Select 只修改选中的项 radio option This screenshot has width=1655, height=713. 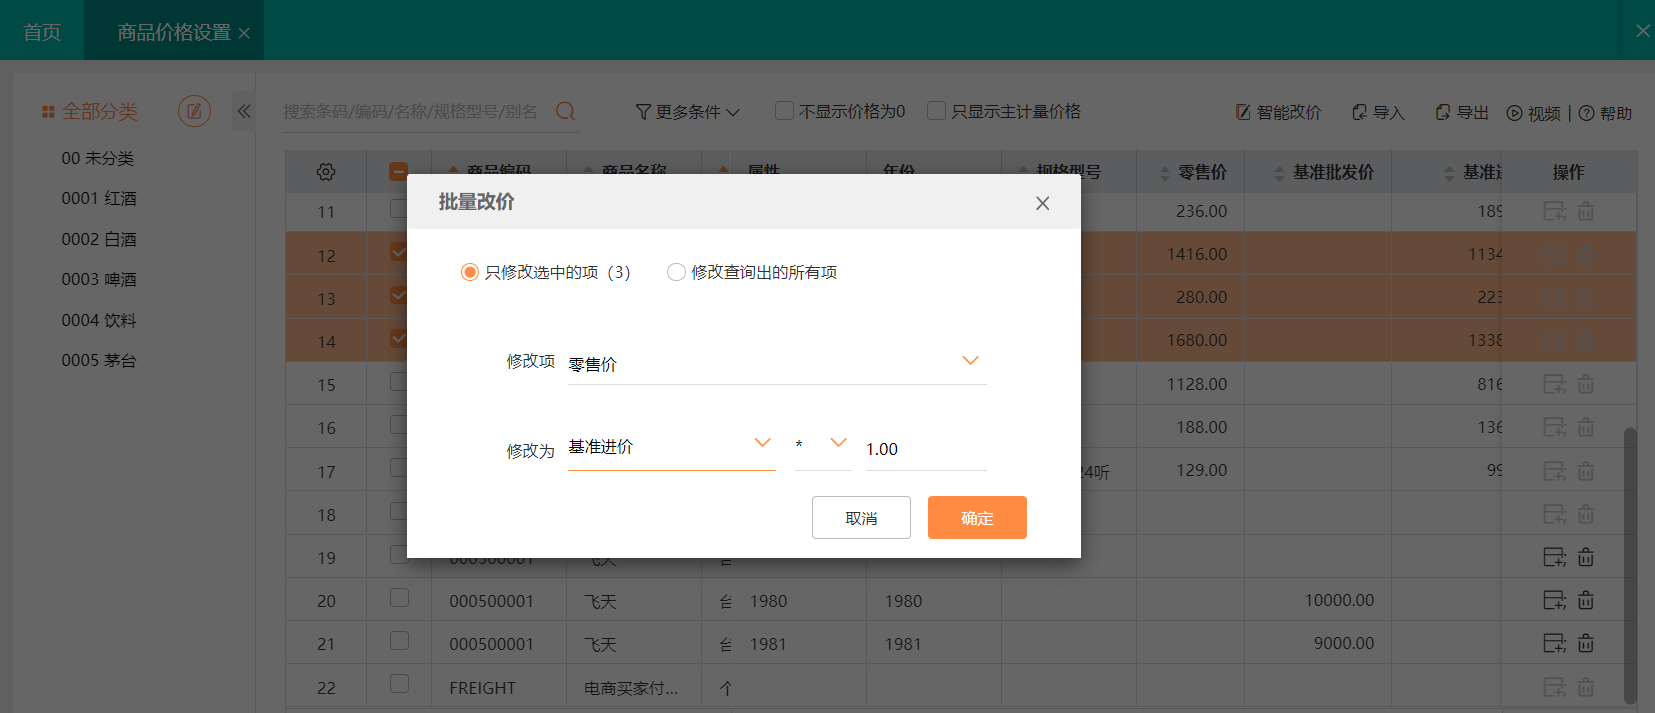click(470, 272)
